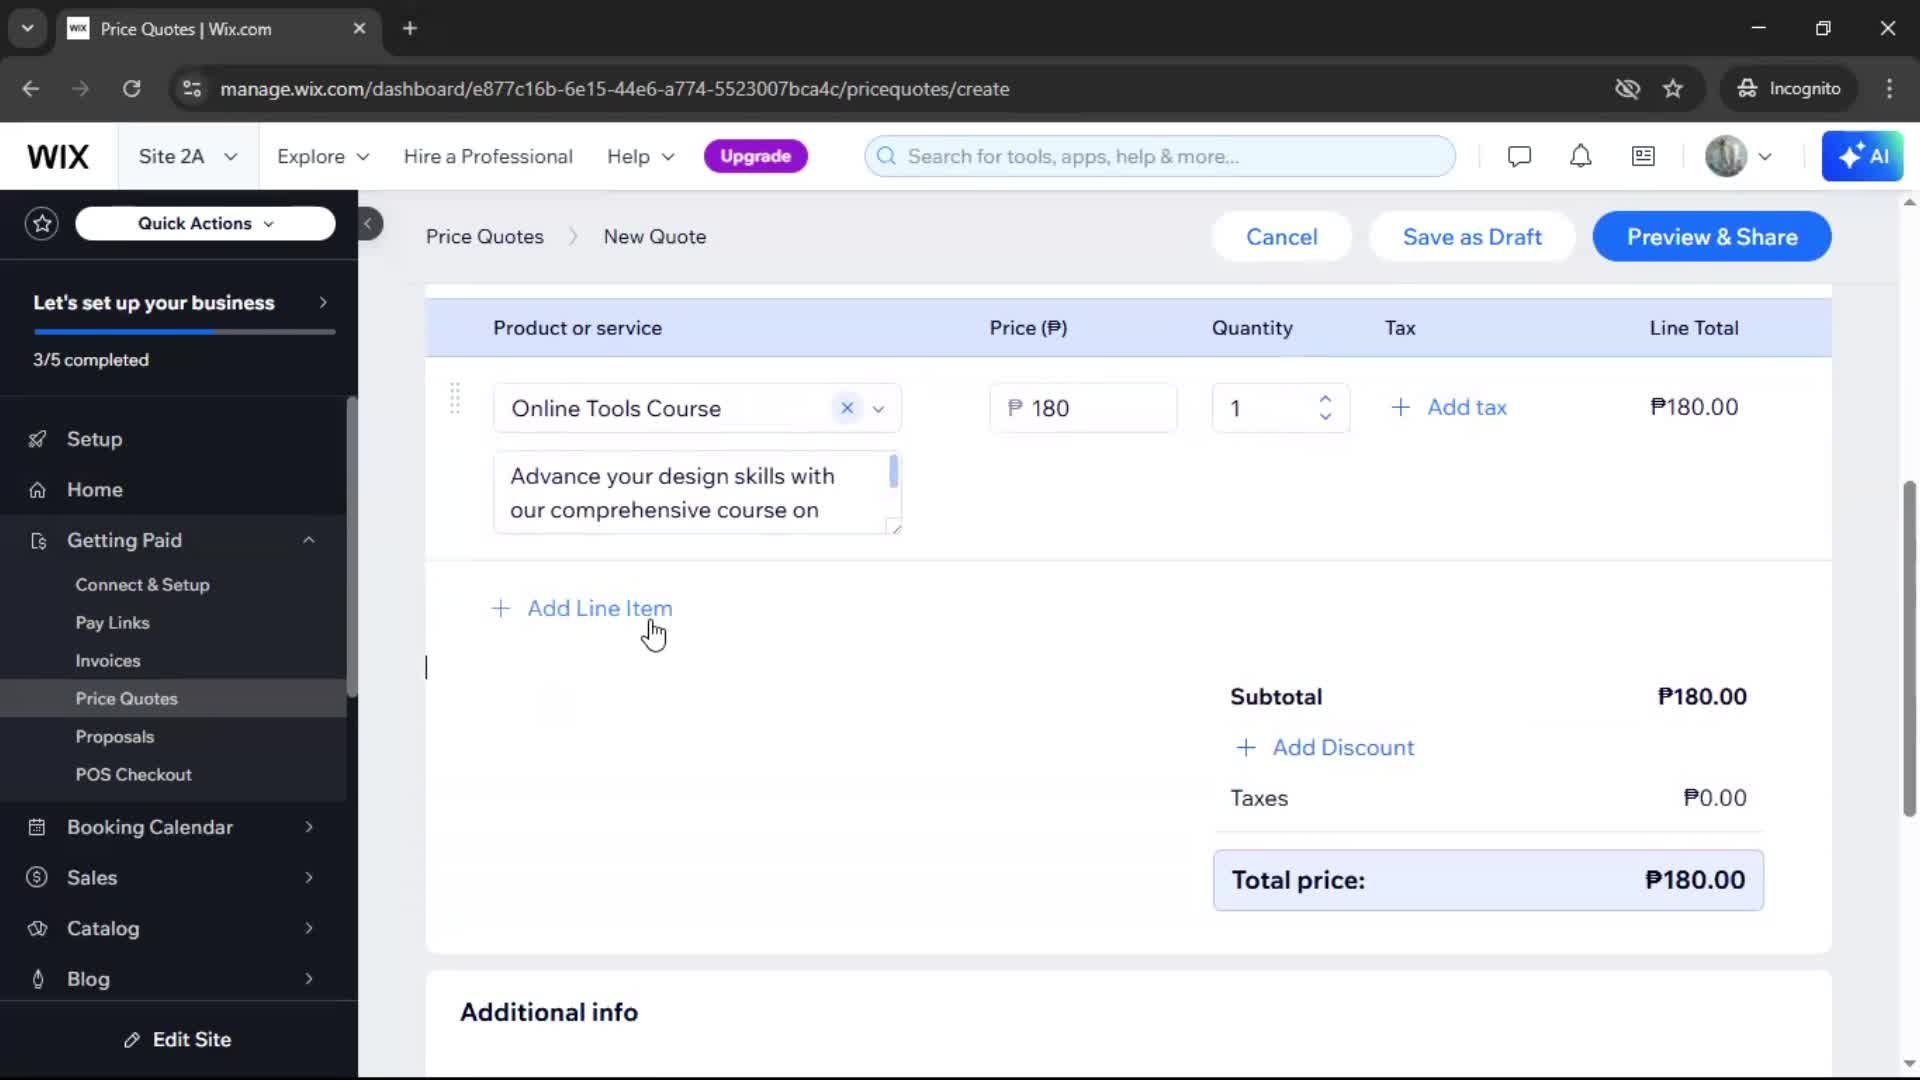The image size is (1920, 1080).
Task: Open Let's set up your business
Action: pos(180,303)
